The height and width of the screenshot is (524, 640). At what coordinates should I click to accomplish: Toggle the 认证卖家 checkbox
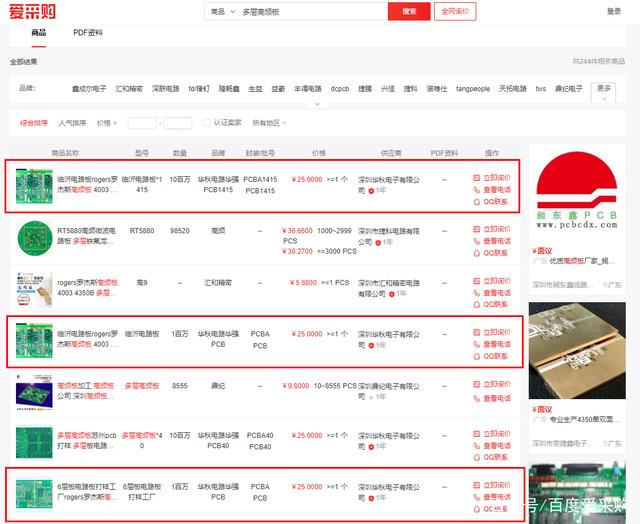point(207,122)
